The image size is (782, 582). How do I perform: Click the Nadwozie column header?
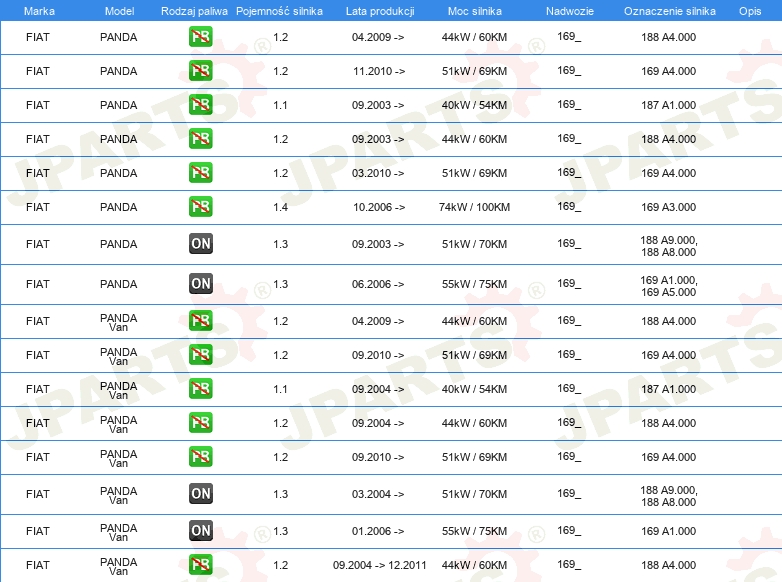[x=570, y=11]
